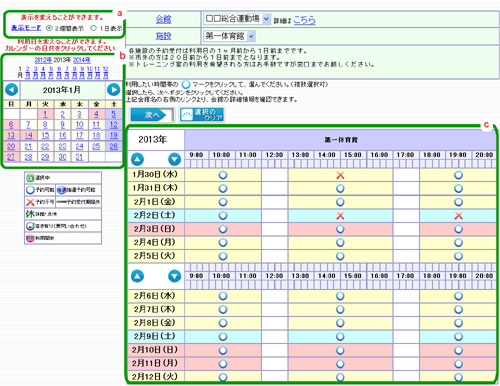Image resolution: width=500 pixels, height=386 pixels.
Task: Click the 第一体育館 table header
Action: [x=341, y=140]
